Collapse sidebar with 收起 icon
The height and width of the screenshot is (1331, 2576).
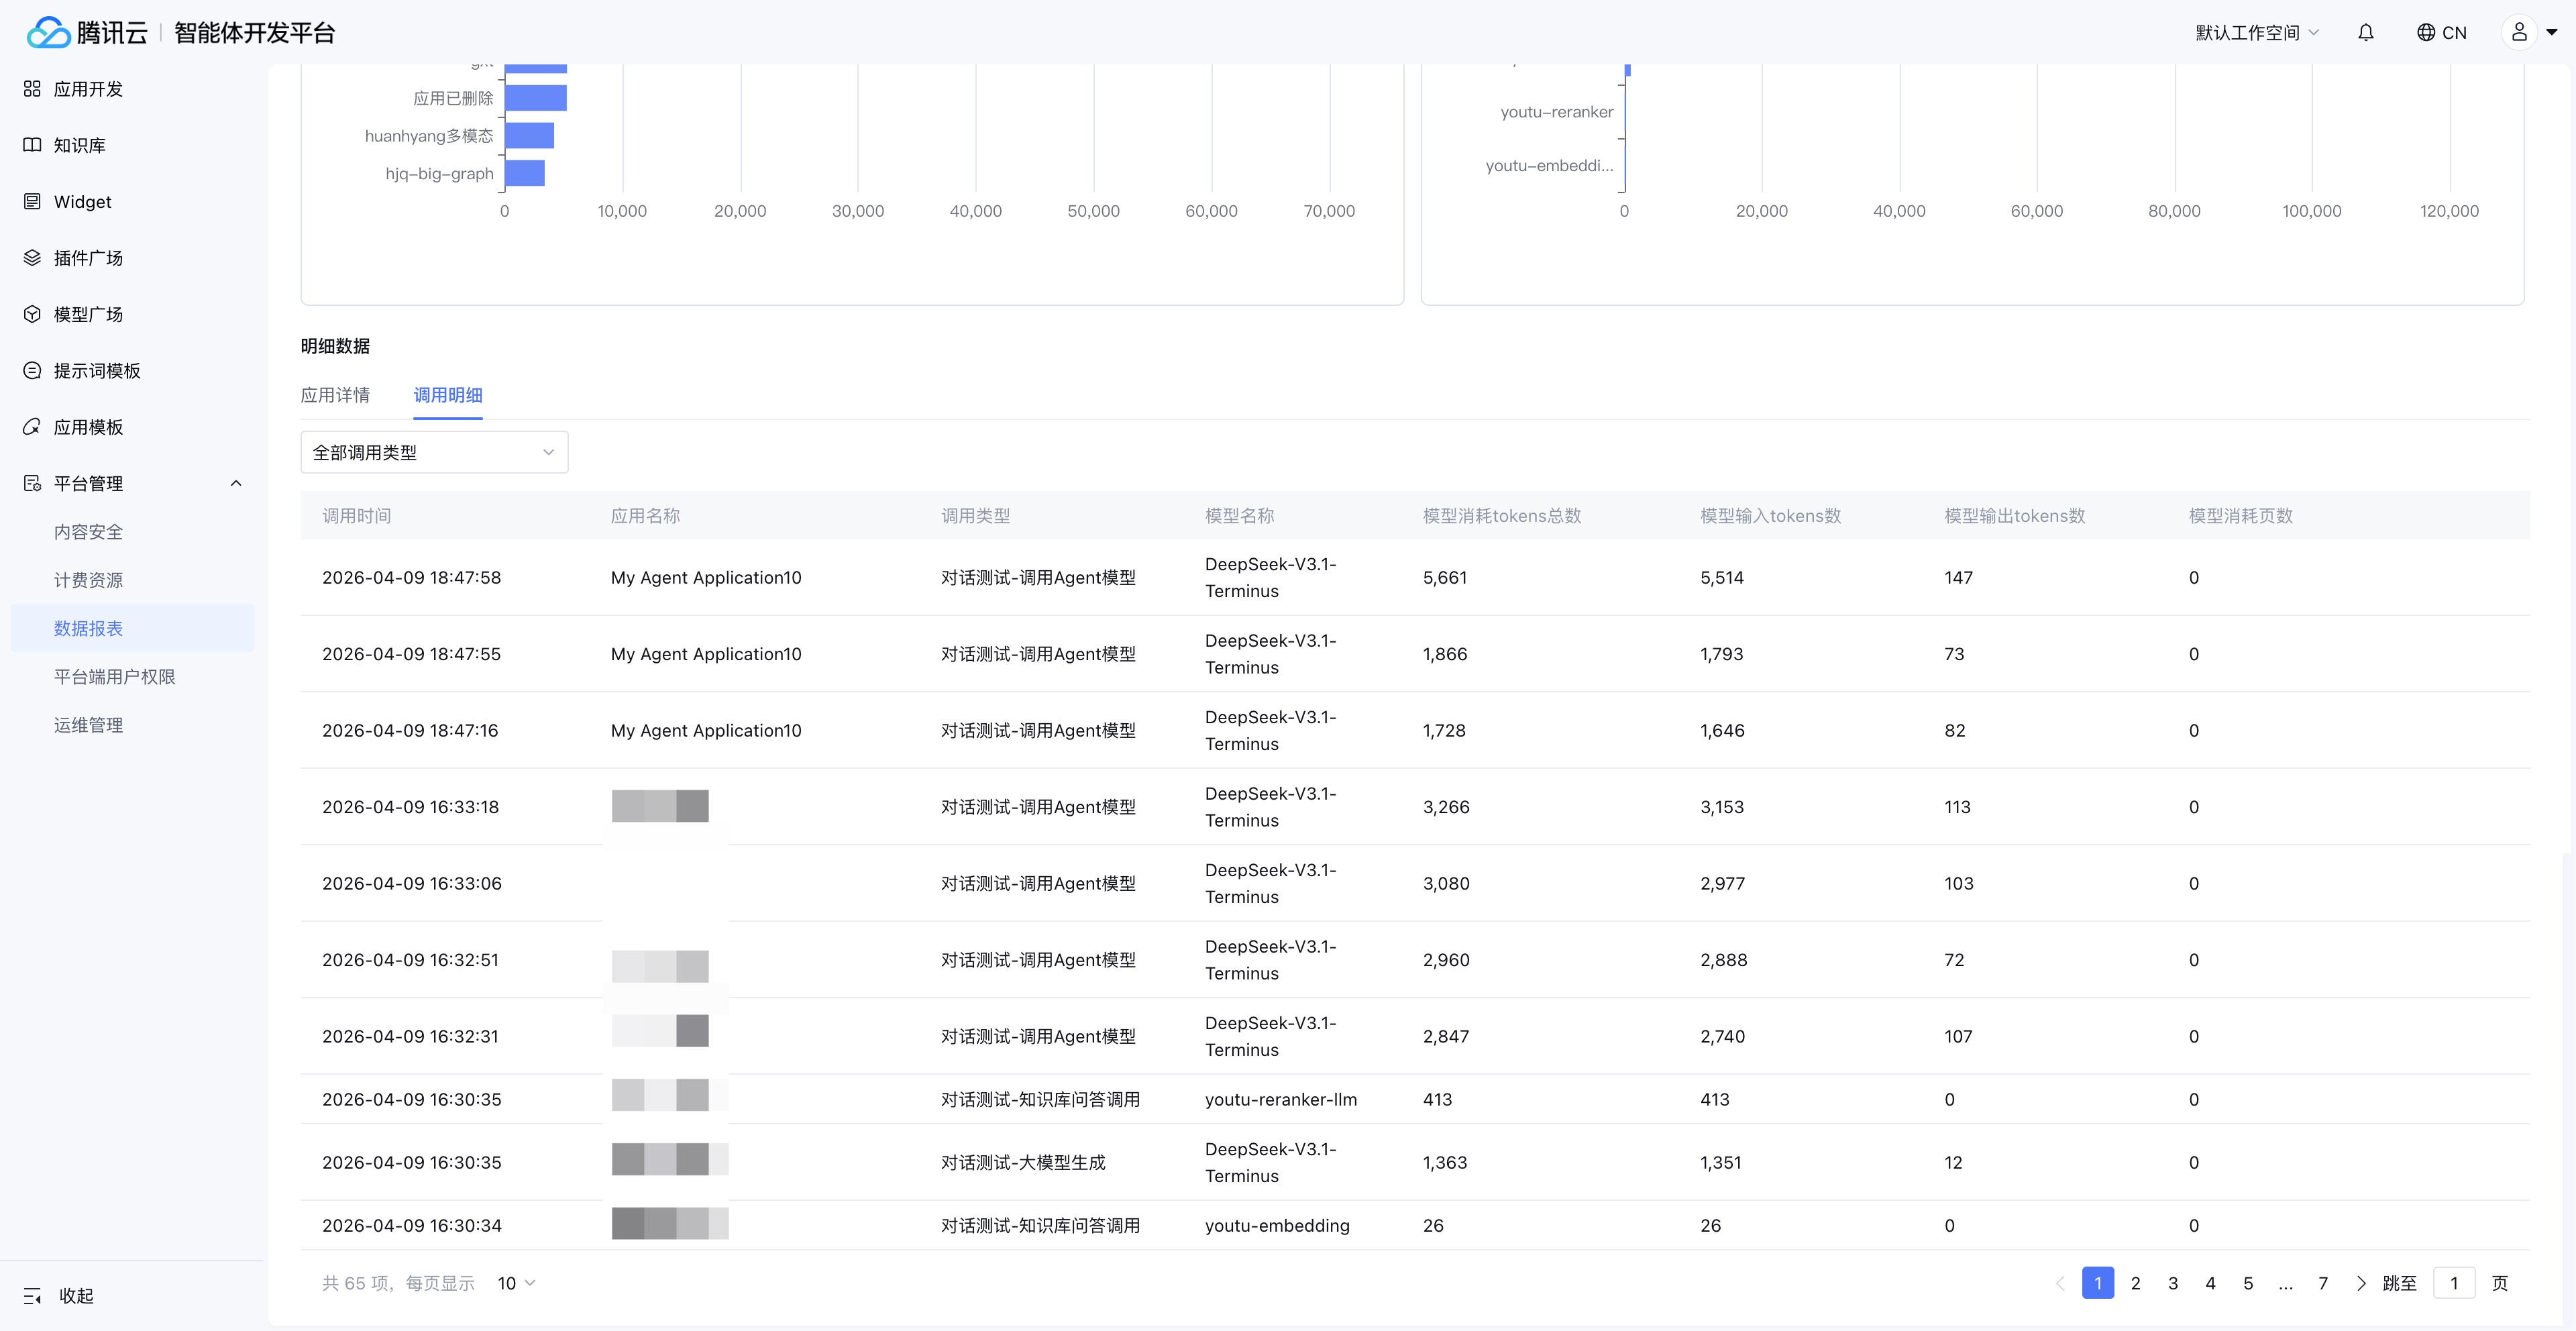tap(32, 1296)
